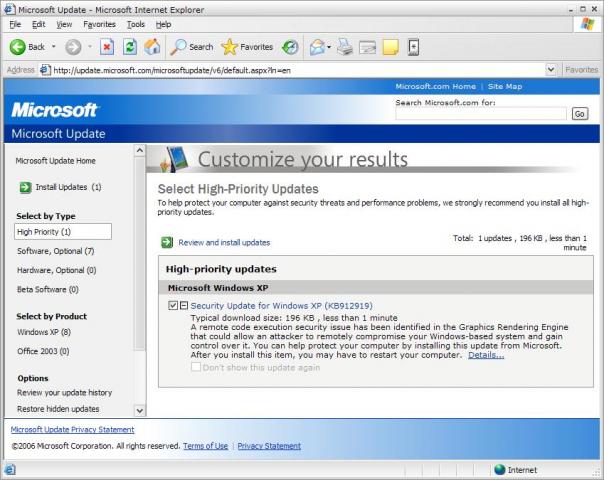Open Terms of Use link
The width and height of the screenshot is (604, 480).
205,446
